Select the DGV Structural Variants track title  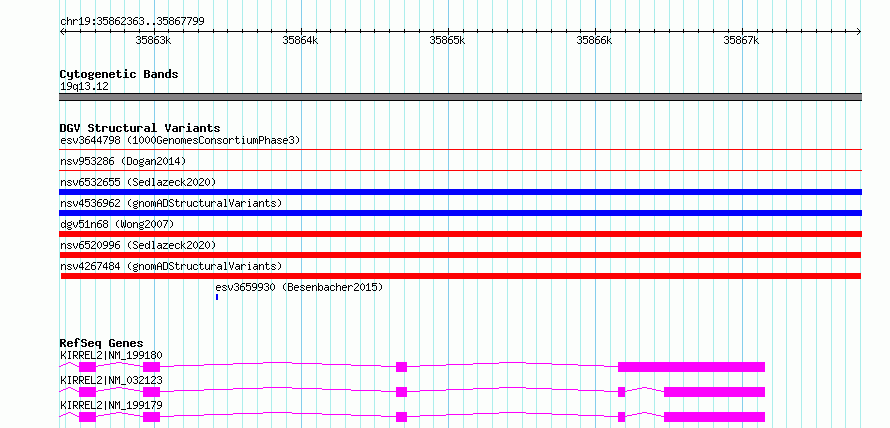coord(140,128)
